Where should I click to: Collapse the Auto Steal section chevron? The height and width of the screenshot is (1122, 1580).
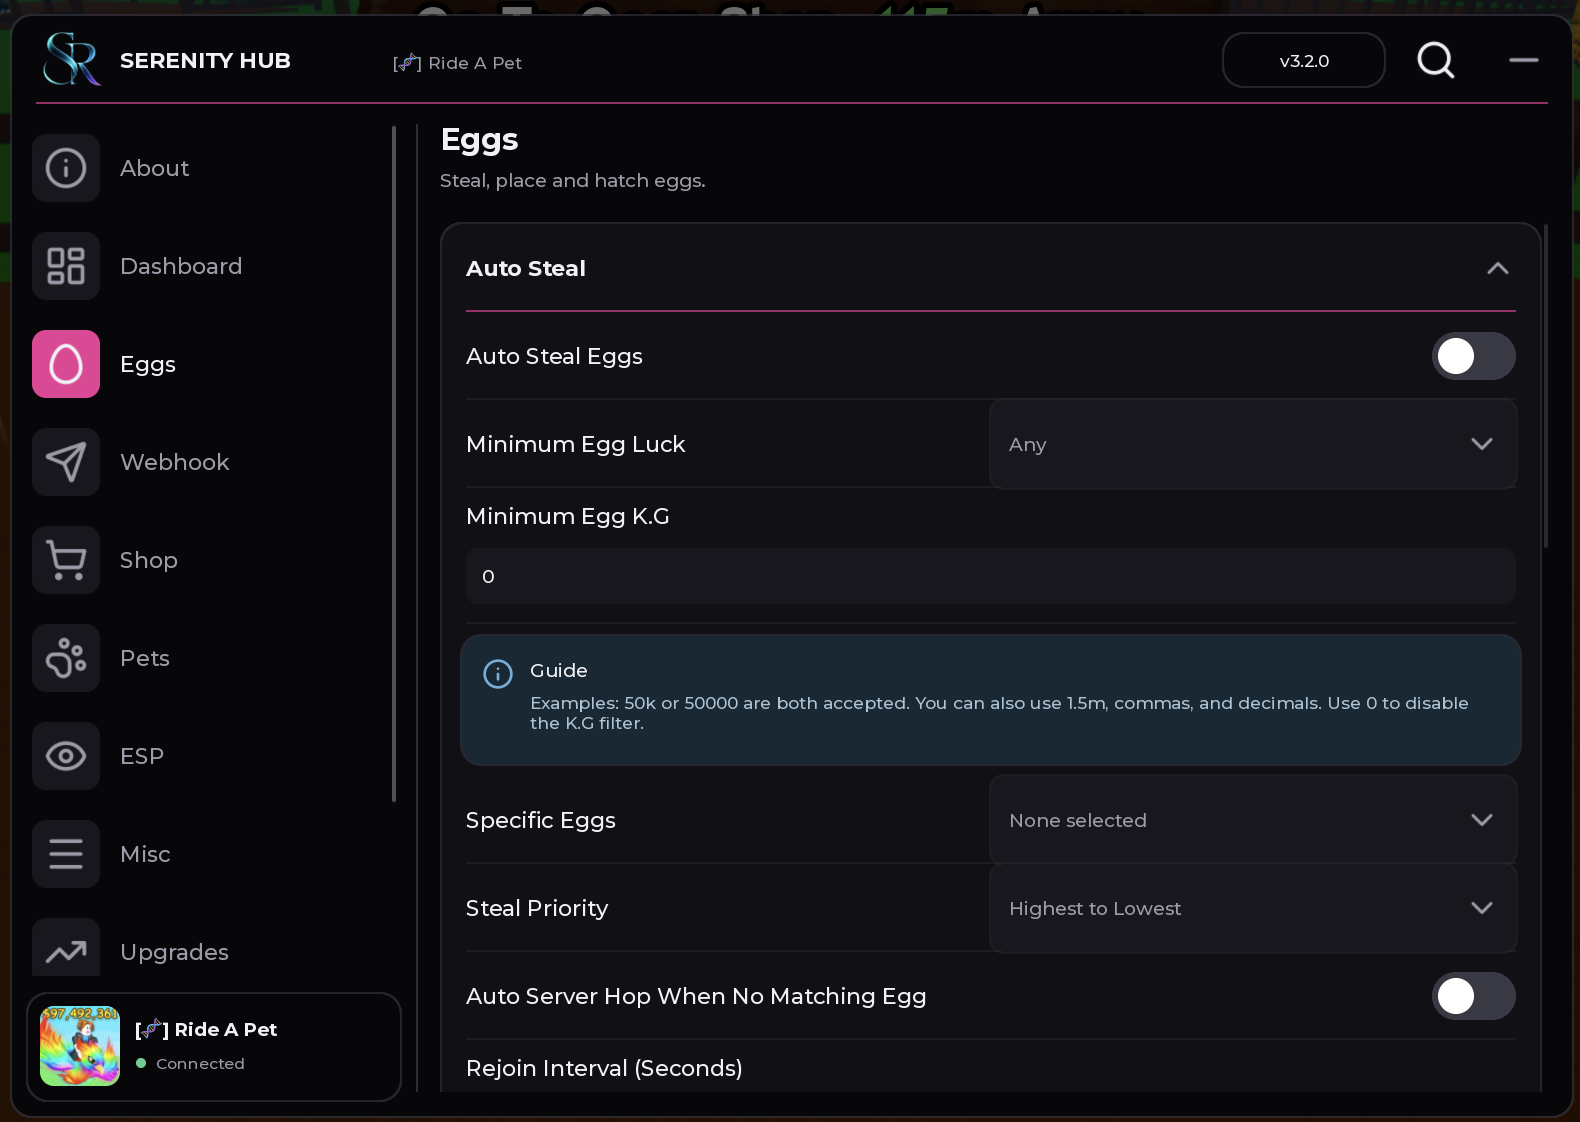1498,268
